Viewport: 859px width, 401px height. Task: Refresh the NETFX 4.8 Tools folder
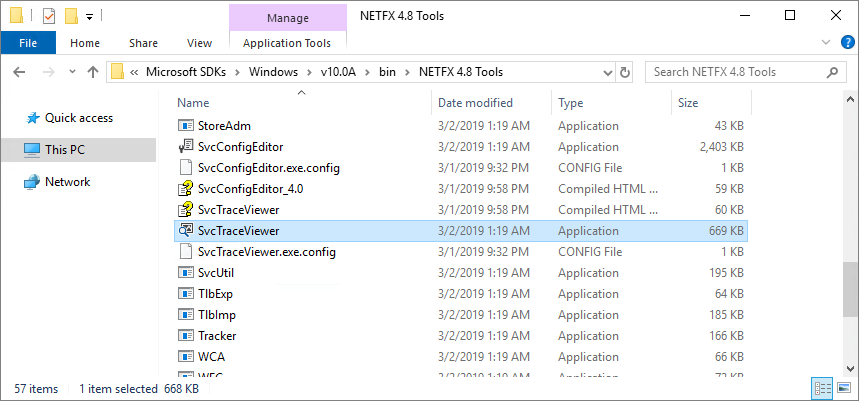tap(624, 72)
